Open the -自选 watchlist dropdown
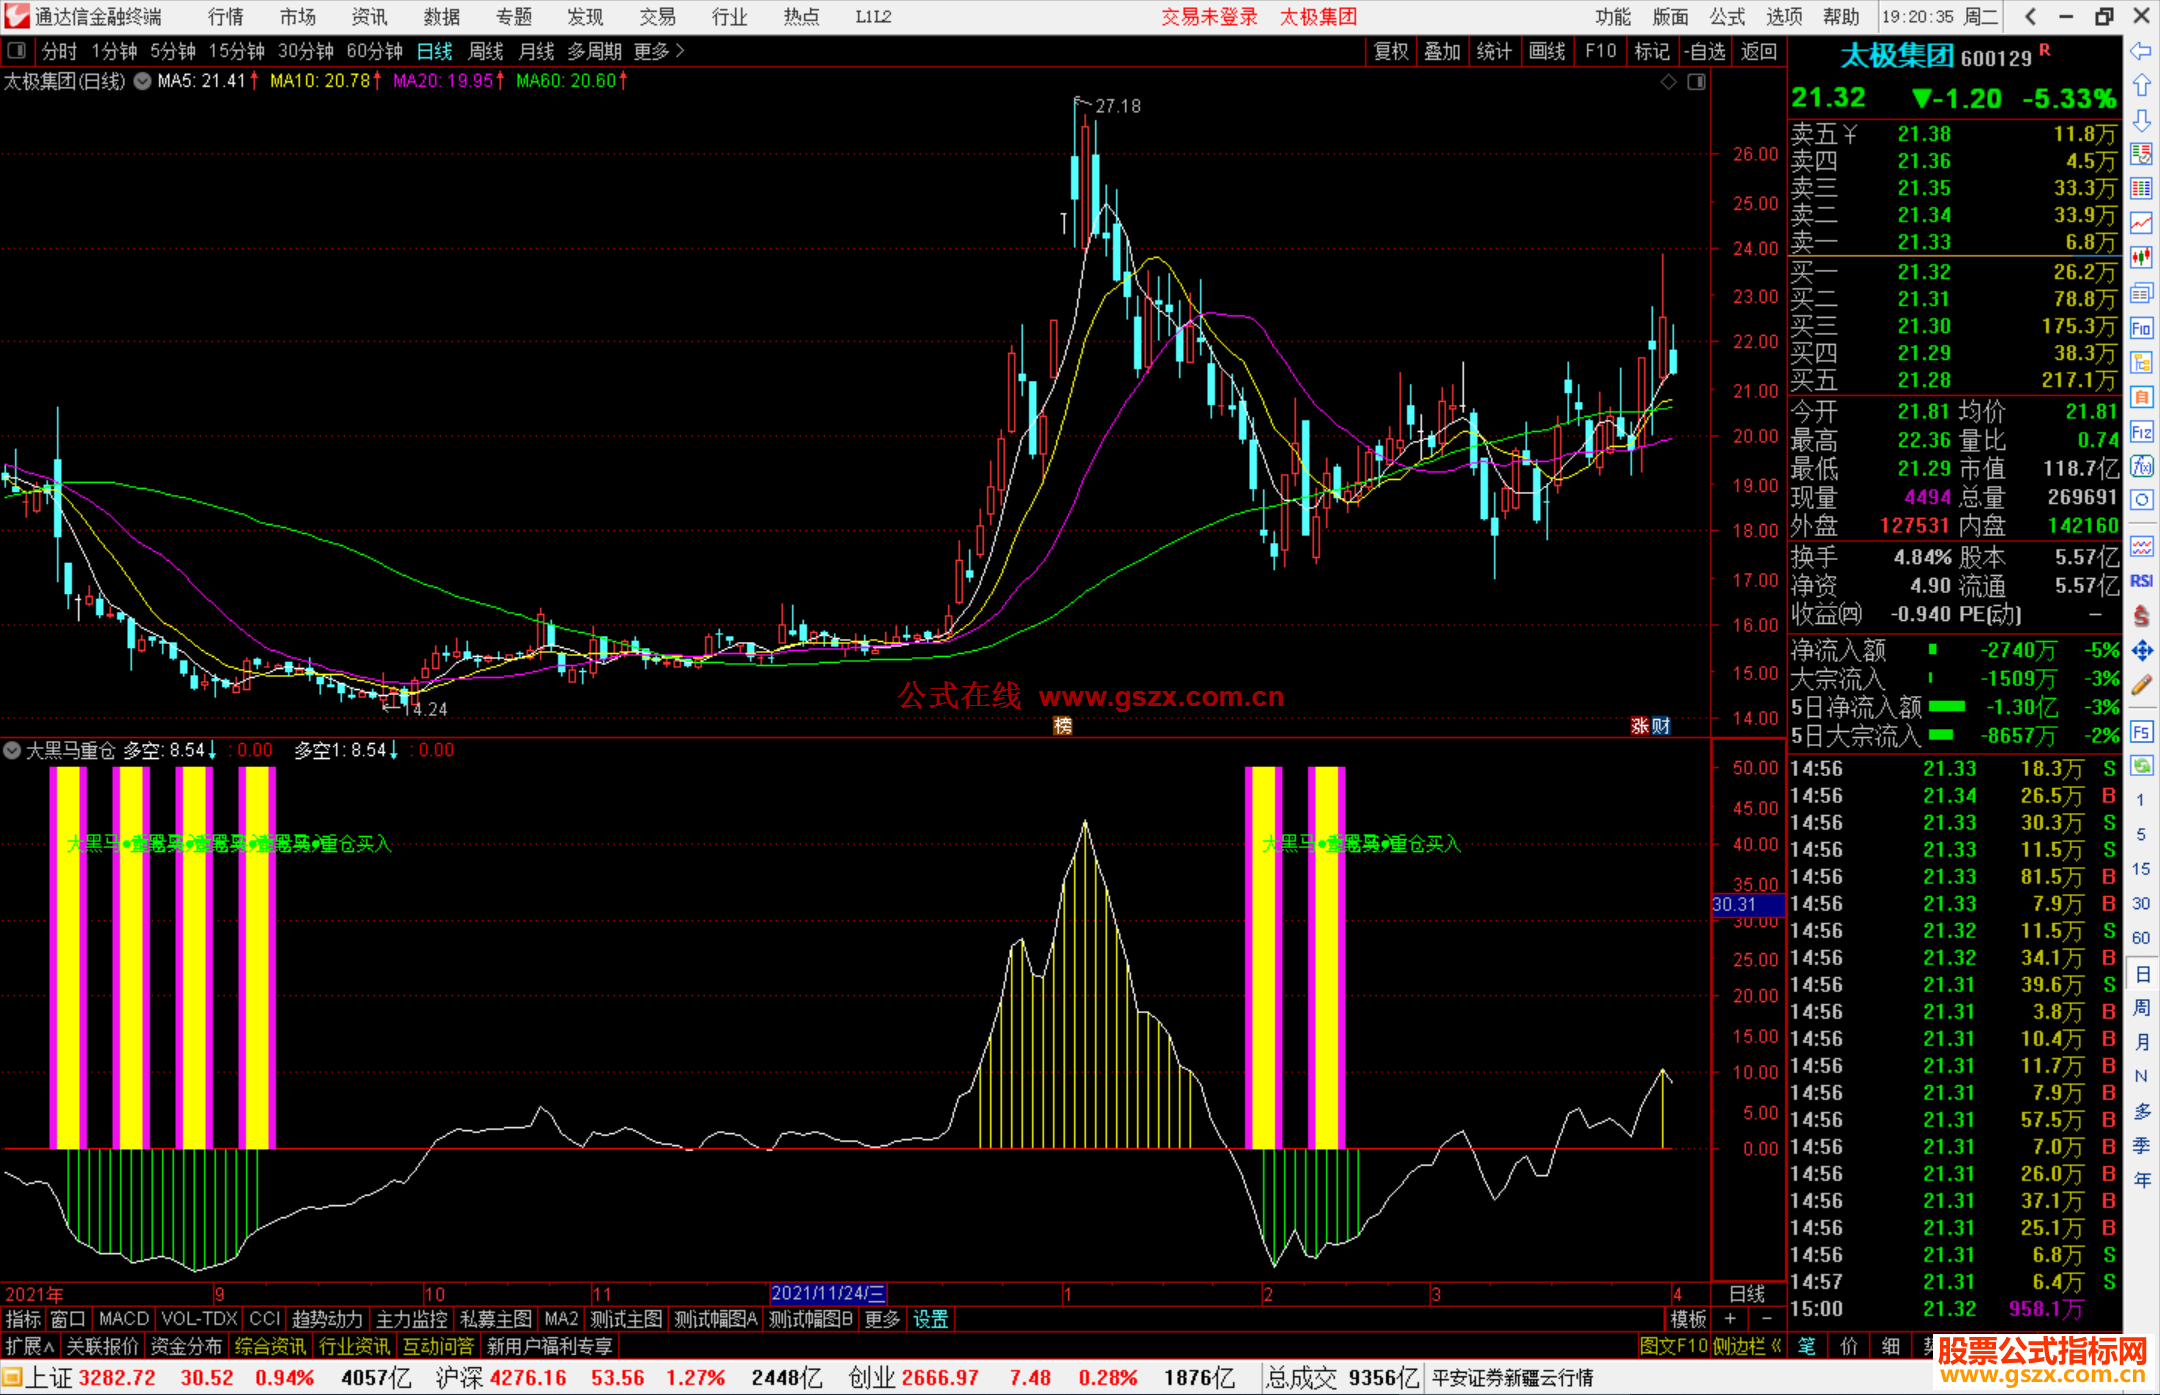Viewport: 2160px width, 1395px height. (1704, 51)
